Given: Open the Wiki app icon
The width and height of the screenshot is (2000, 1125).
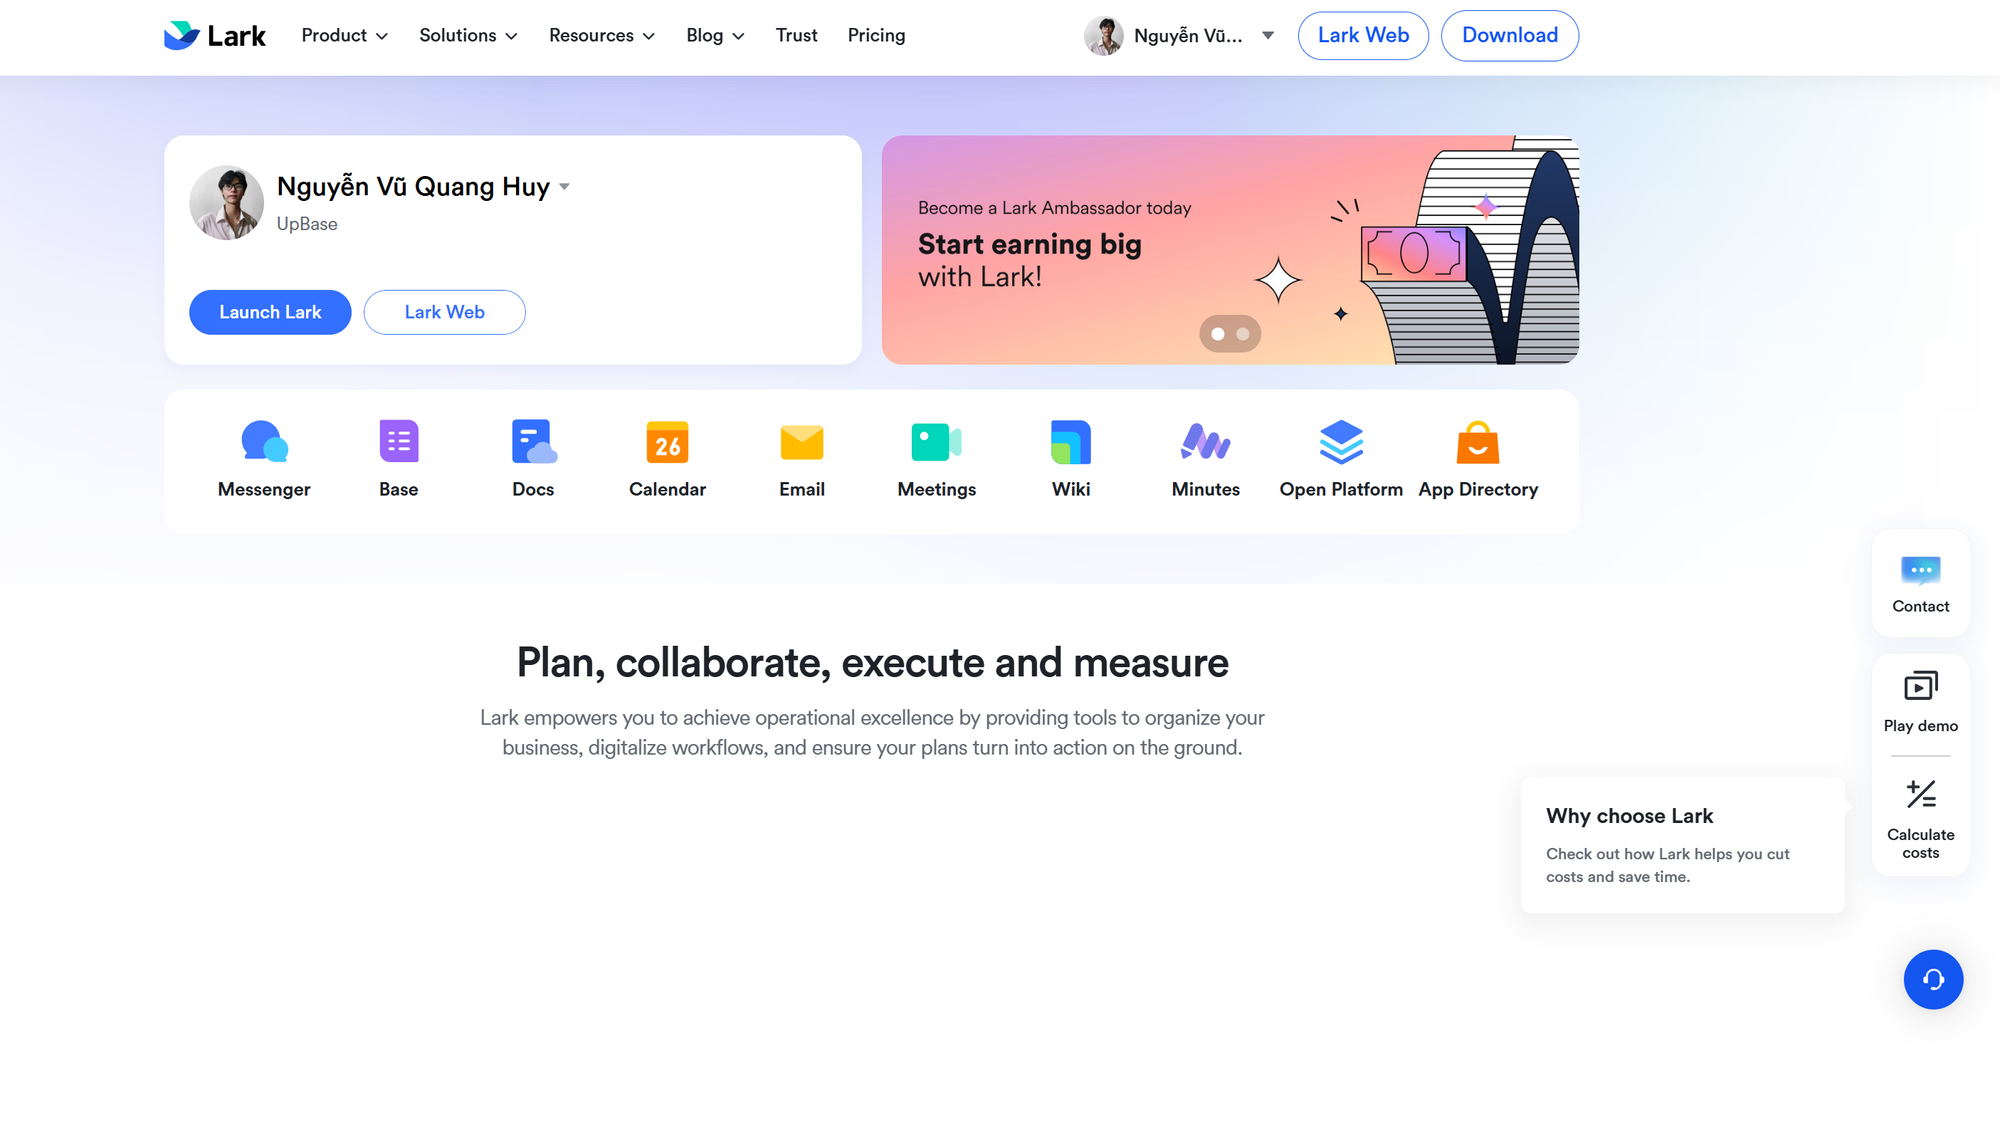Looking at the screenshot, I should (x=1070, y=441).
